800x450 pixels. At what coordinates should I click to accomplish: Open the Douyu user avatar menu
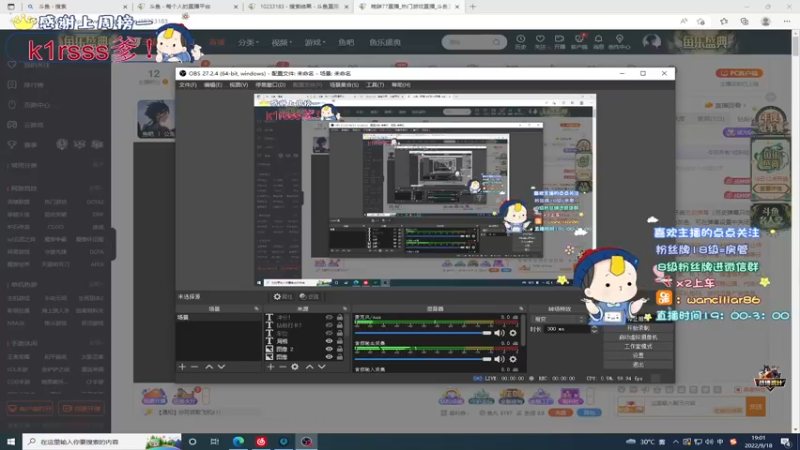pos(652,42)
